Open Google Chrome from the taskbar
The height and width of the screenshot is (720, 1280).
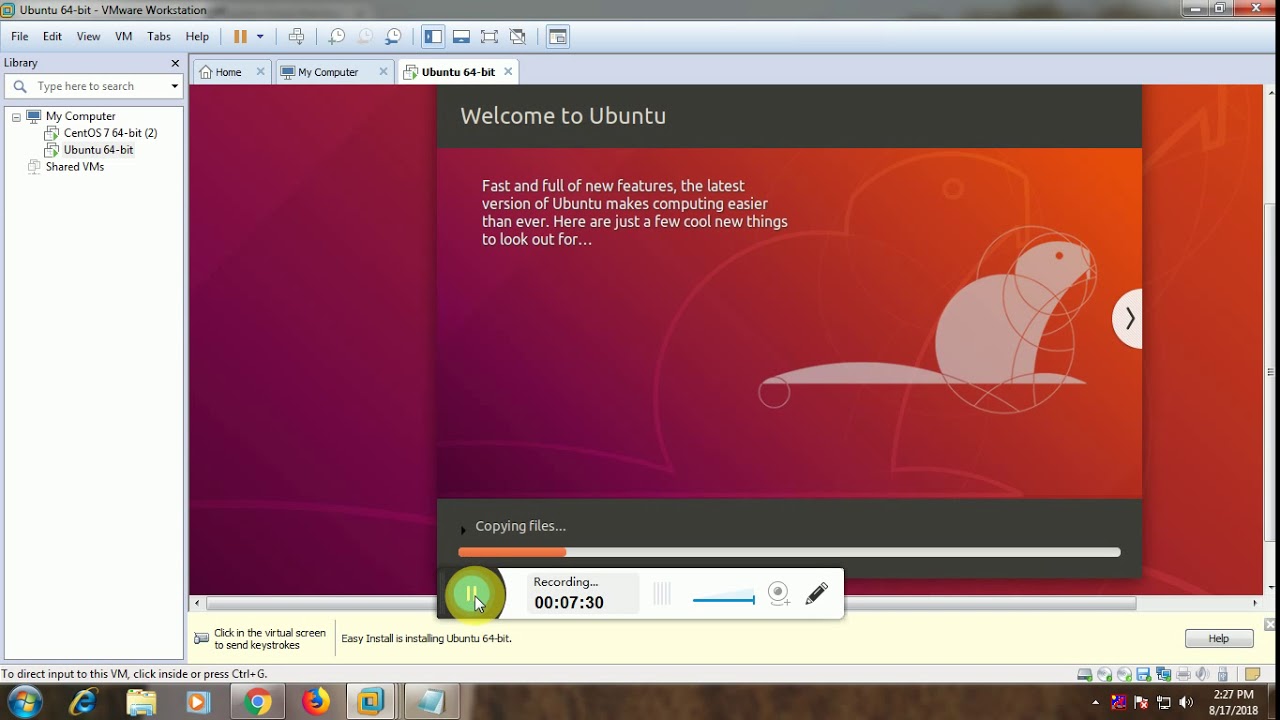[x=257, y=702]
